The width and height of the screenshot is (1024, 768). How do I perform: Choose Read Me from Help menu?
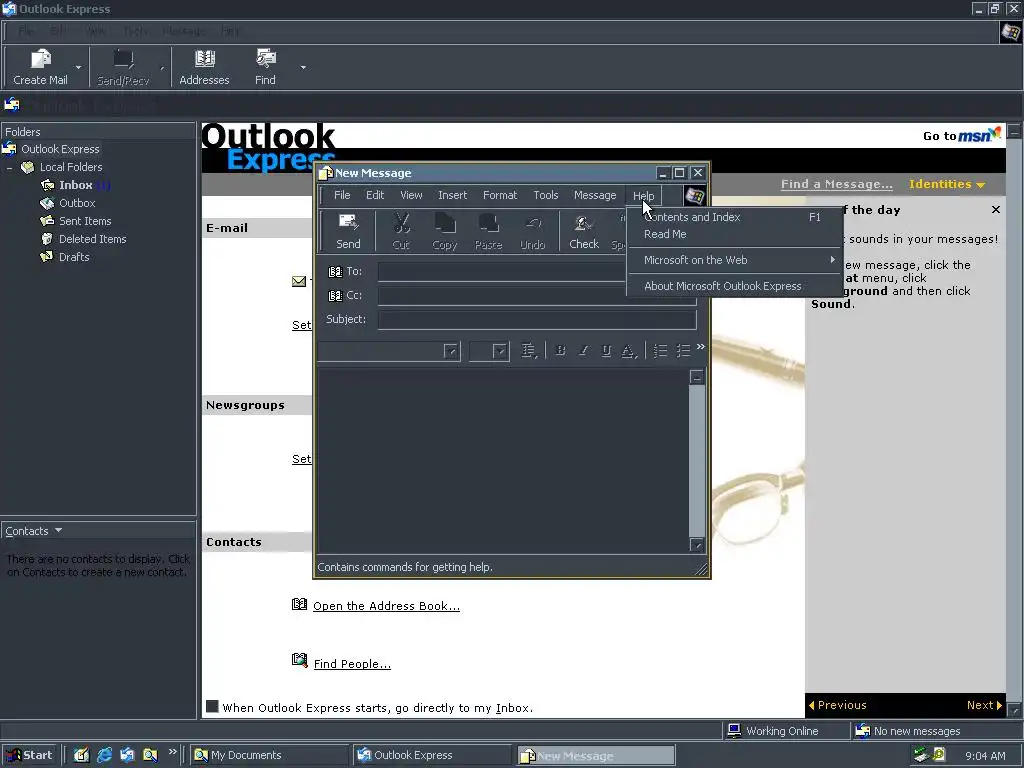735,234
